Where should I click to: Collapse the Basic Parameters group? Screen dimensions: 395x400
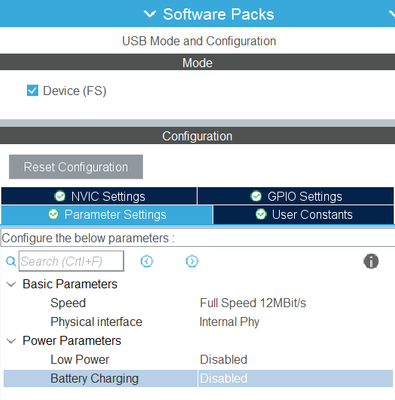click(x=11, y=284)
